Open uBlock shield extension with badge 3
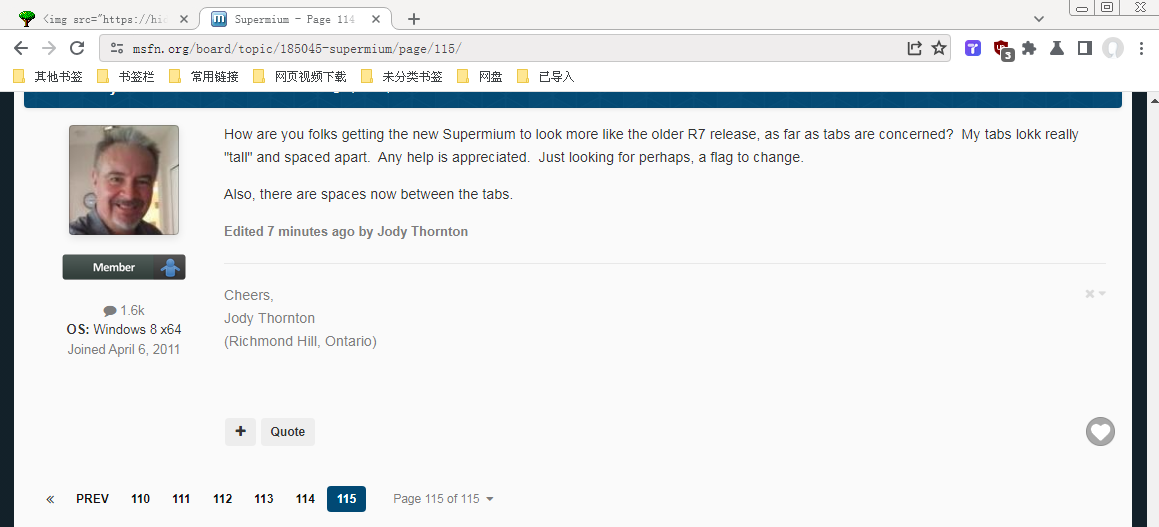 click(x=1003, y=50)
